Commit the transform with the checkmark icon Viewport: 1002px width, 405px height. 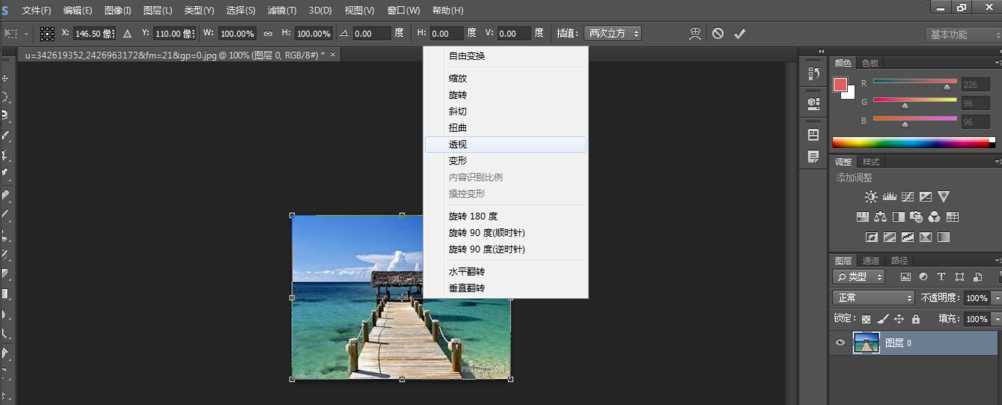click(x=740, y=33)
